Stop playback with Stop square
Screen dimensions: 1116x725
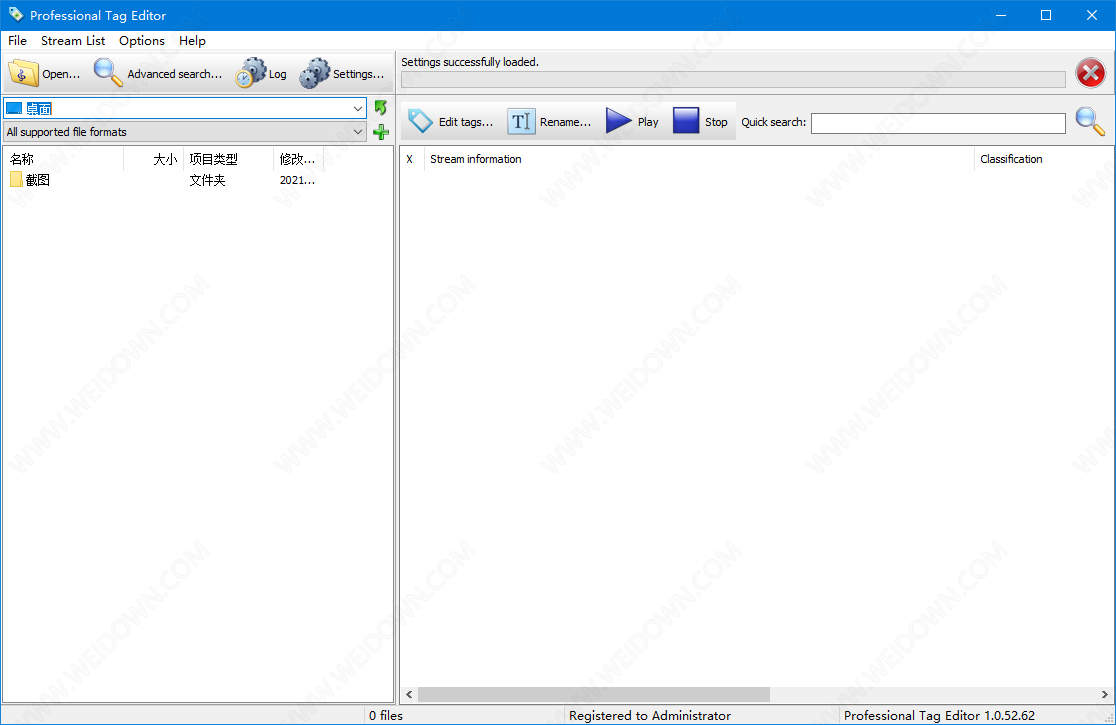[686, 121]
